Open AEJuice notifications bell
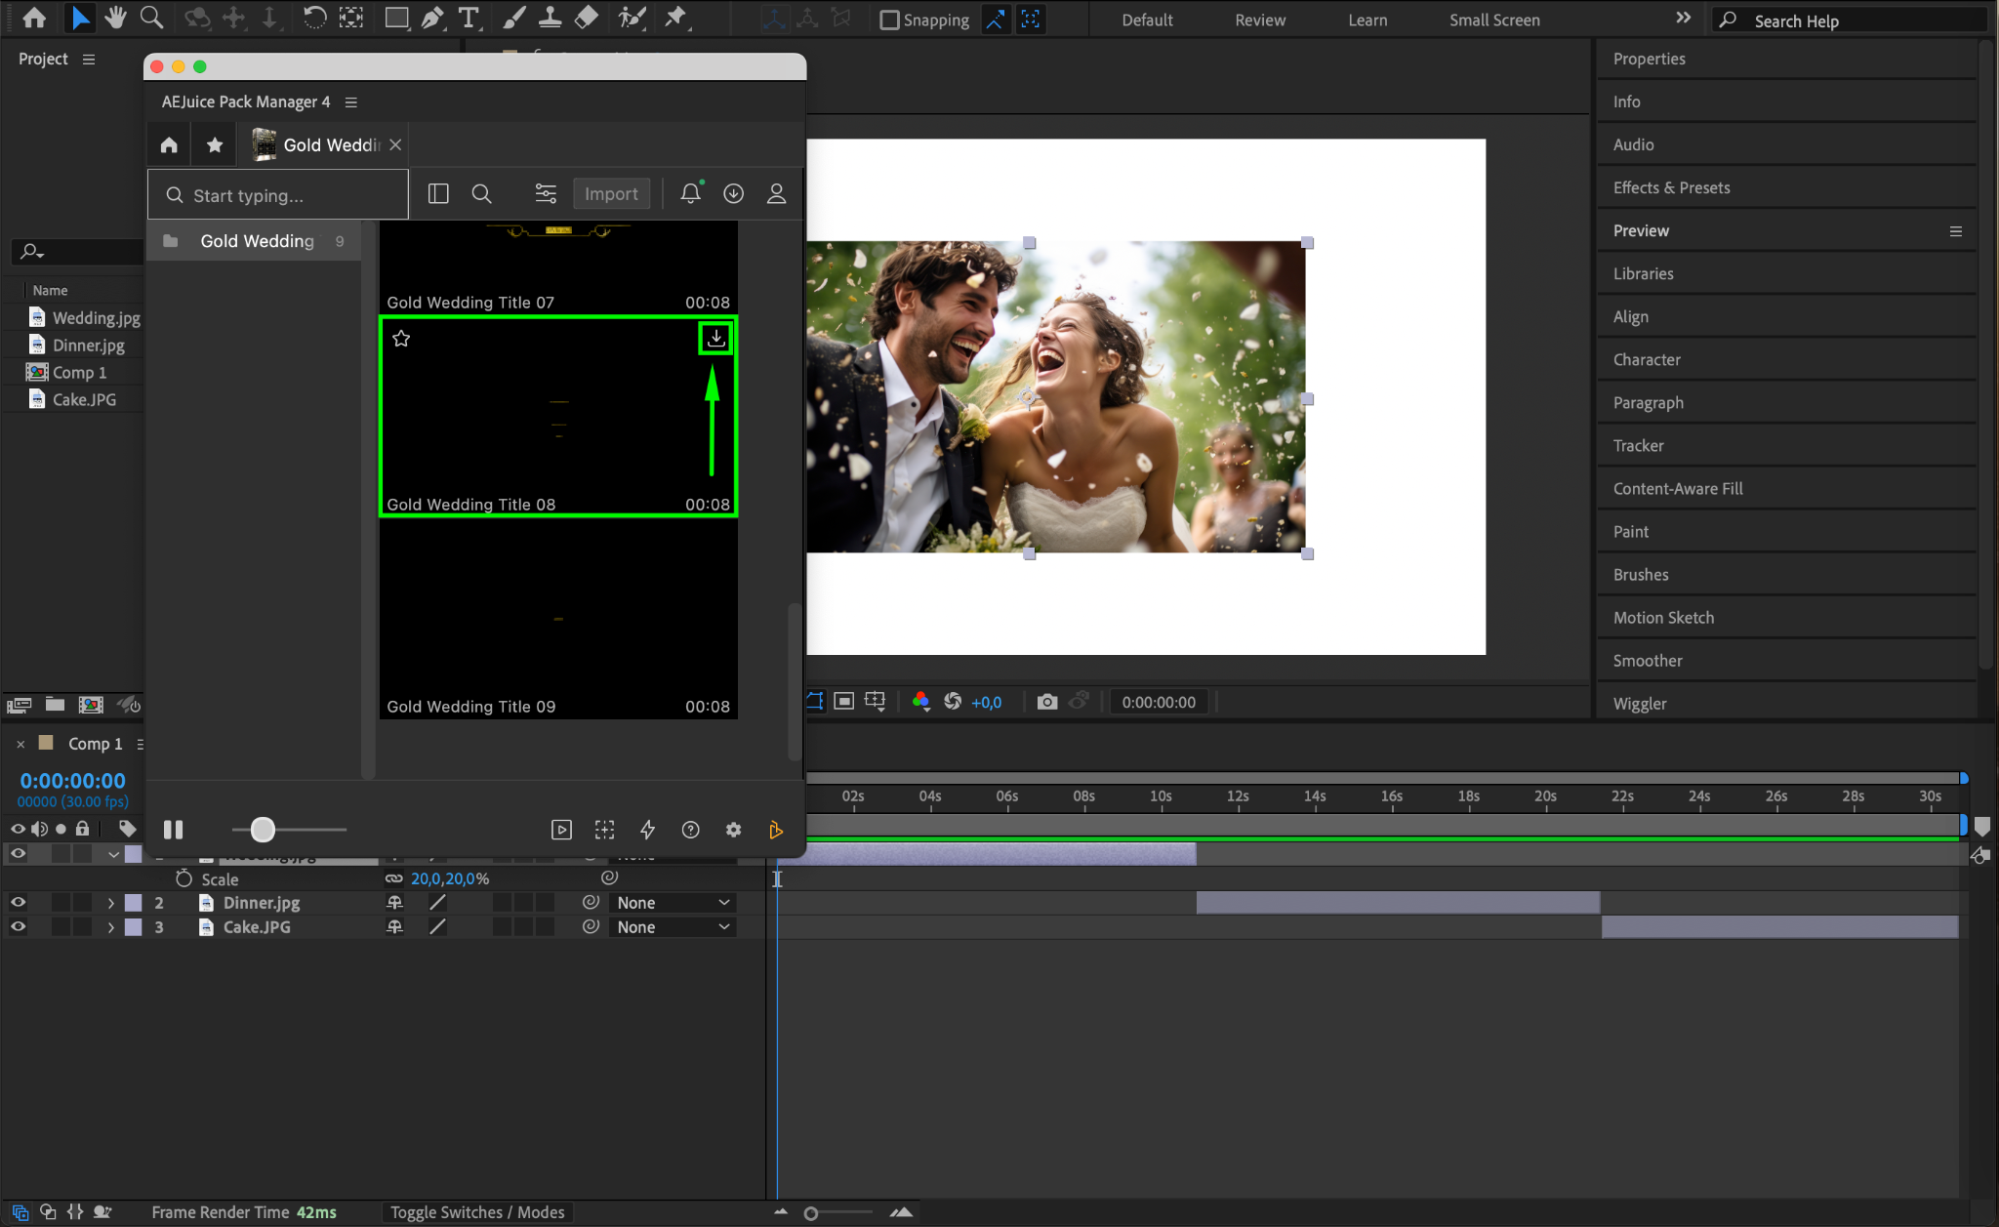 [x=690, y=194]
